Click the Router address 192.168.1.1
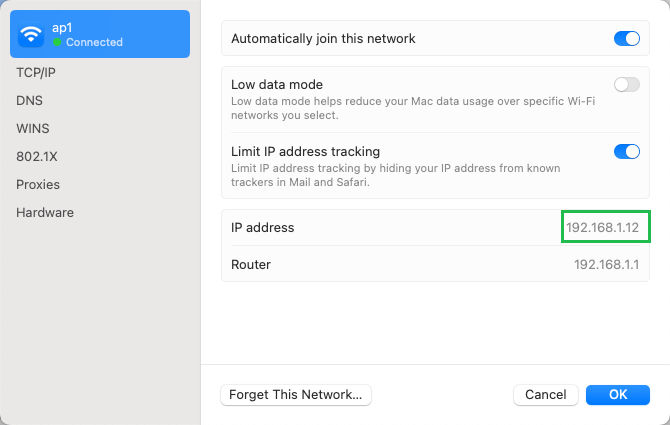The image size is (670, 425). (x=606, y=264)
